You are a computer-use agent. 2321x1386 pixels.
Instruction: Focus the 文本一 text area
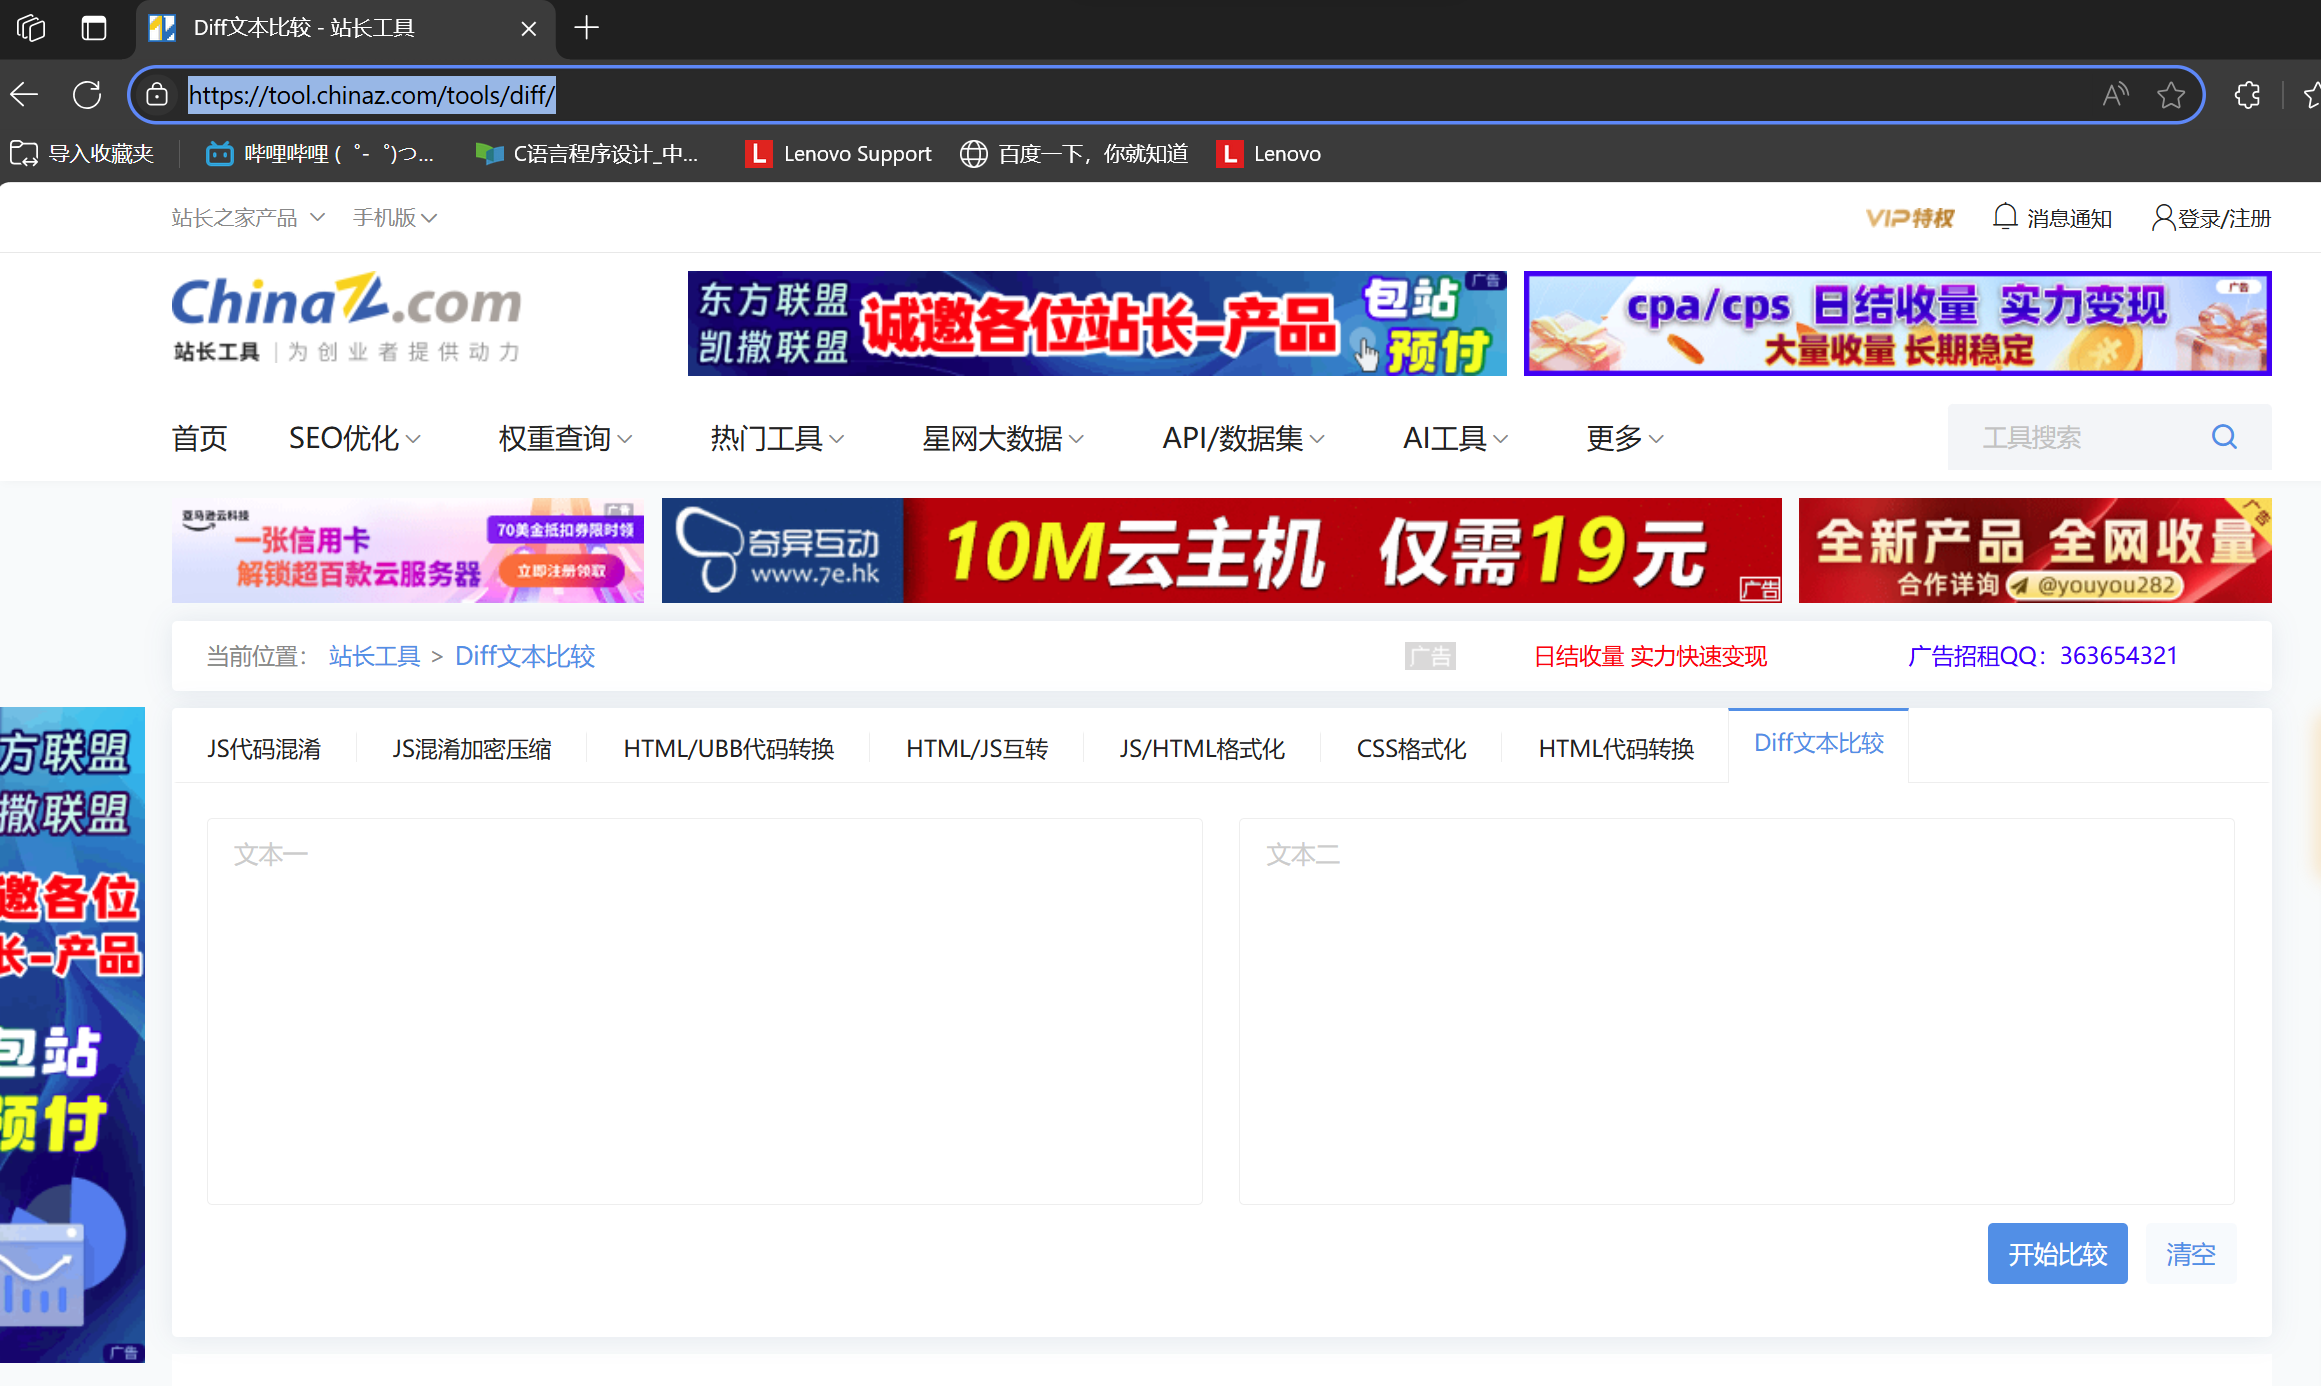click(704, 1010)
